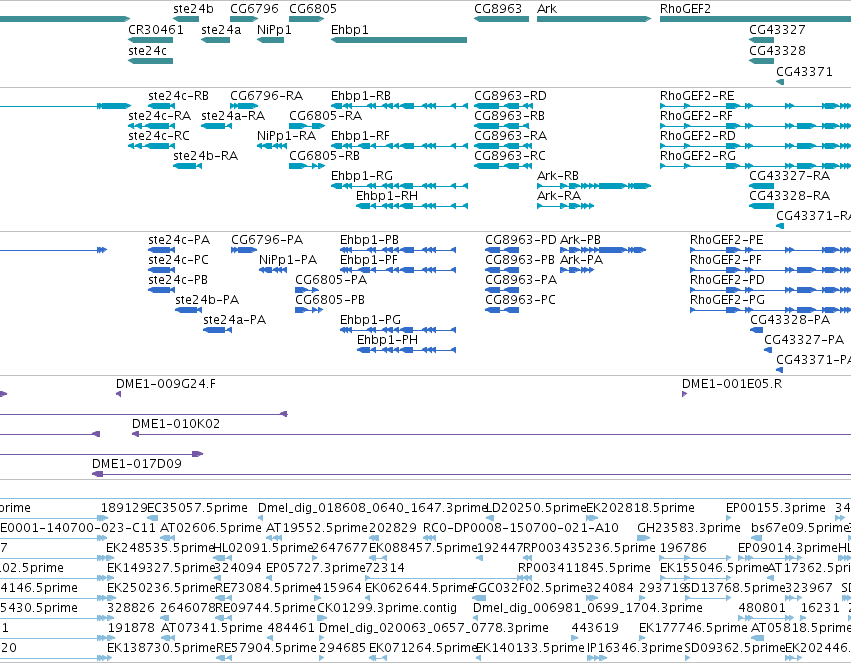The height and width of the screenshot is (663, 851).
Task: Select the CG8963 gene feature
Action: click(501, 19)
